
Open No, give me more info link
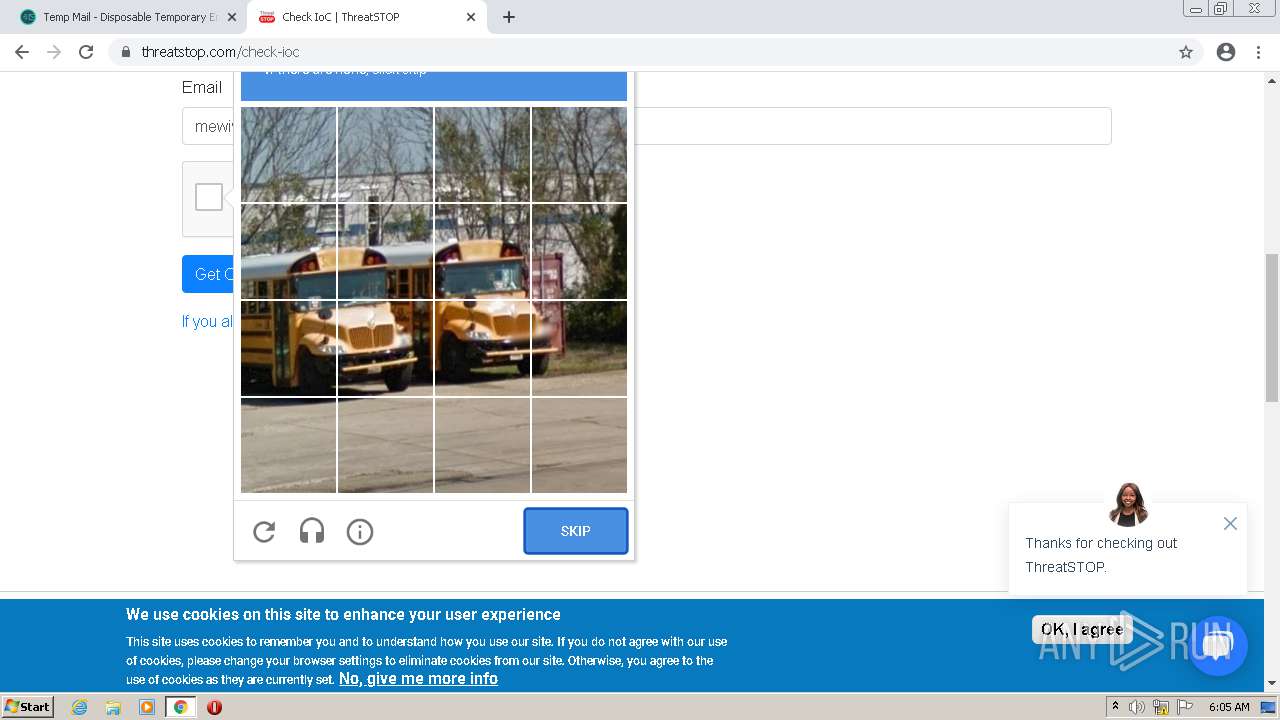(418, 678)
